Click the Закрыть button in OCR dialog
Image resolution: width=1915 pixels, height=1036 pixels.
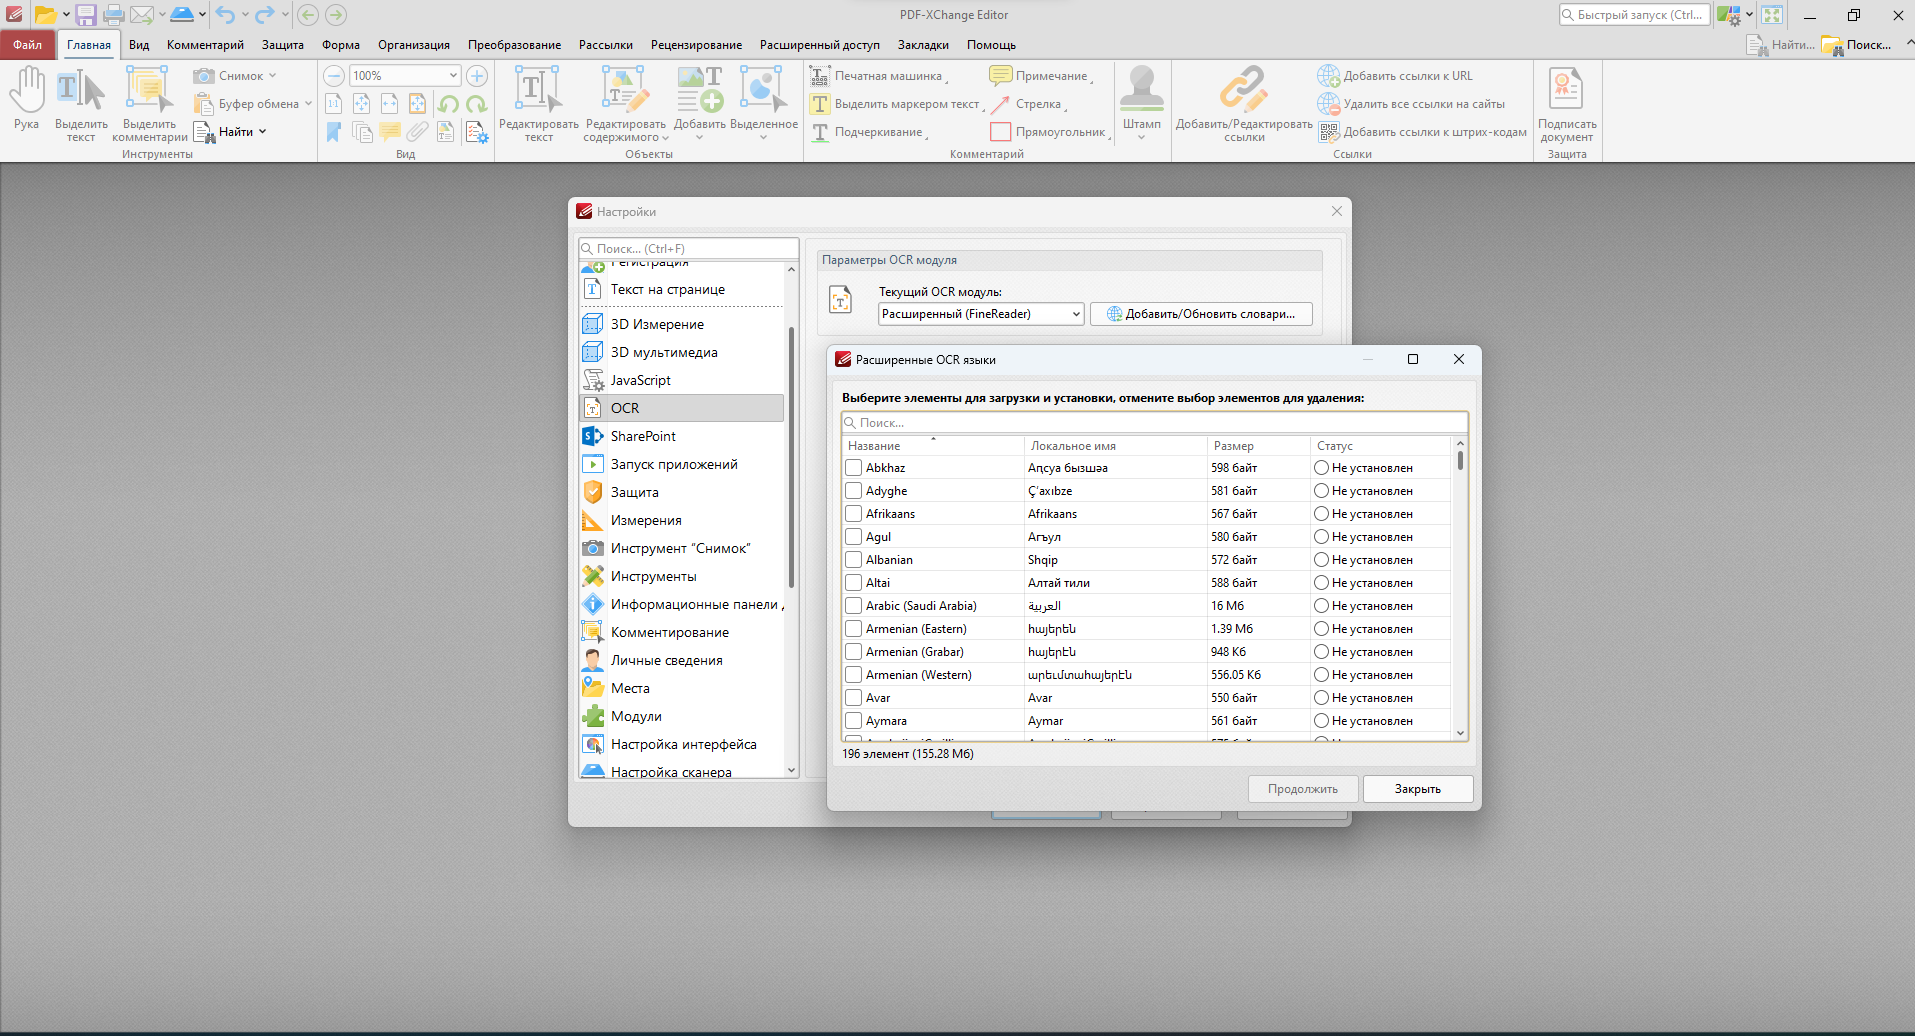[x=1418, y=789]
